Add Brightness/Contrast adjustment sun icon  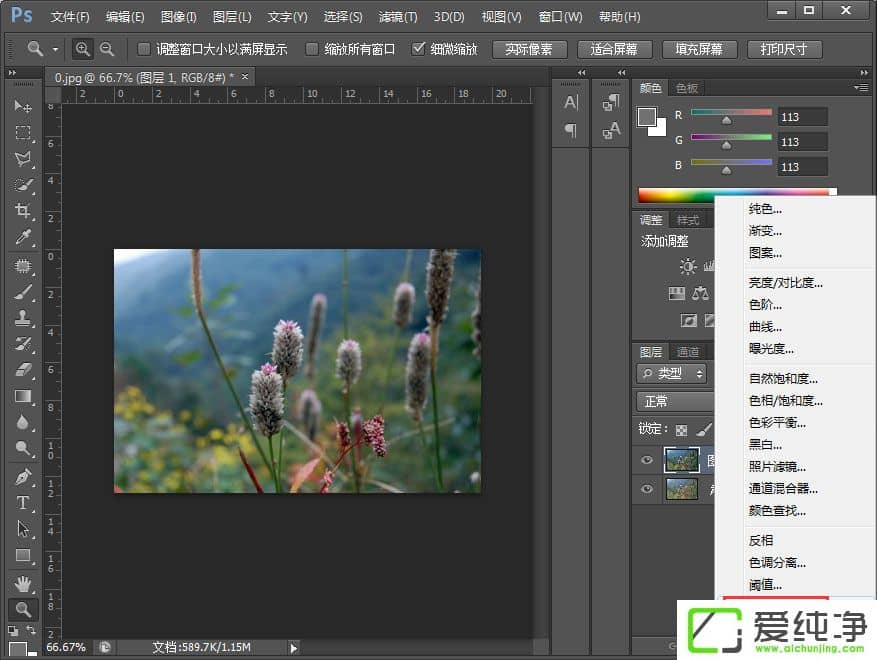tap(687, 266)
